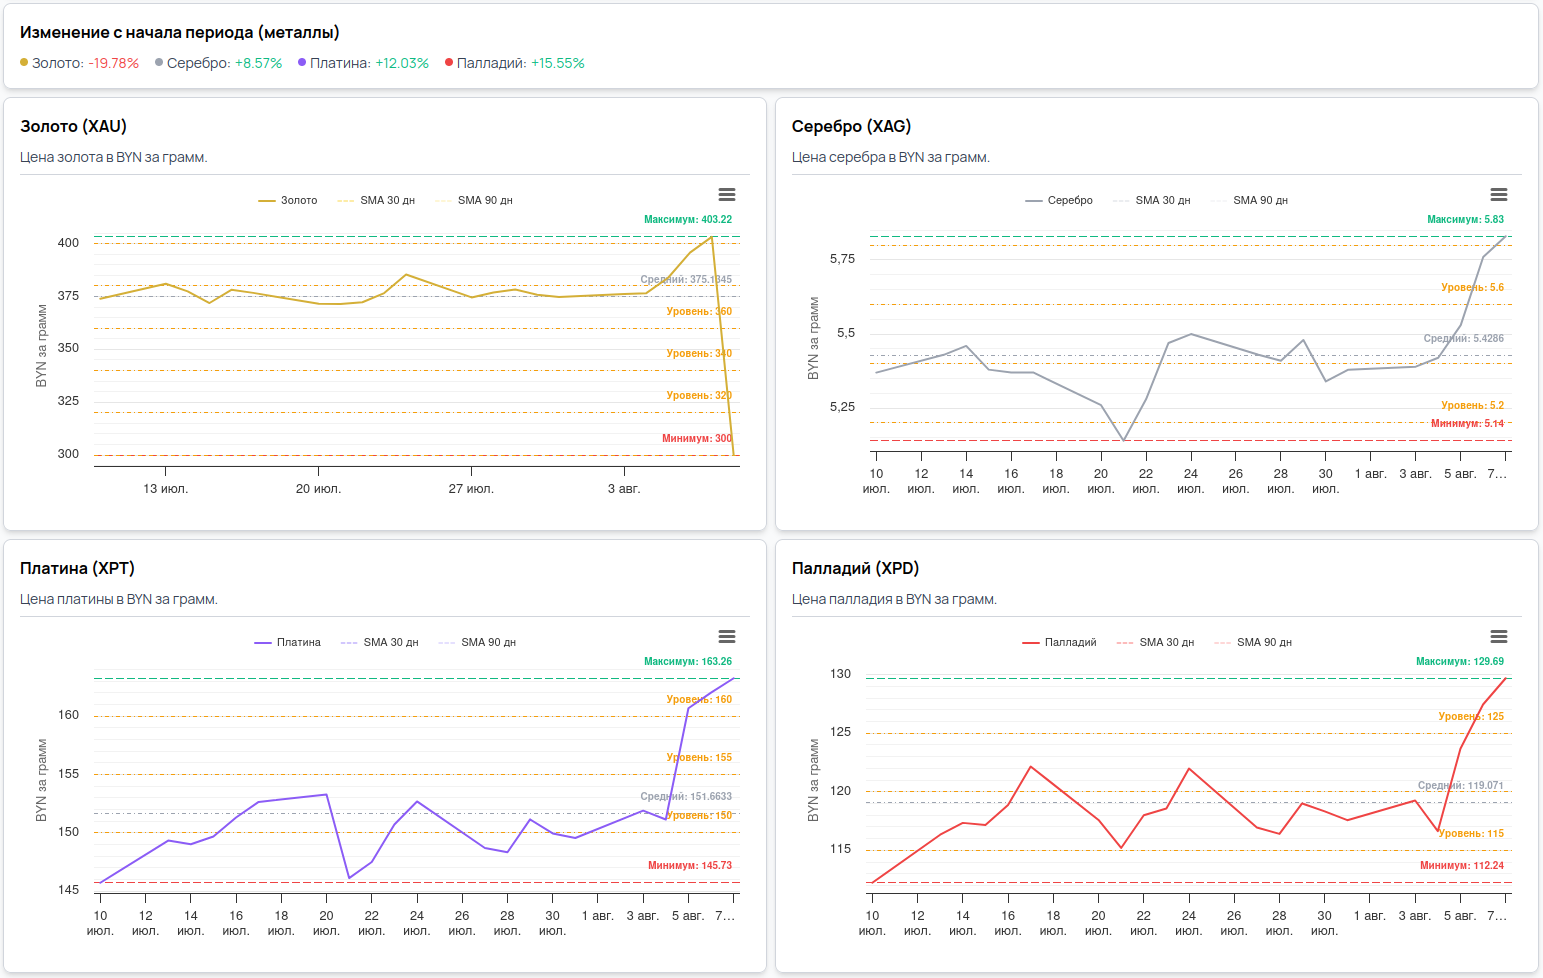Click the "Минимум: 5.14" label on the silver chart
Screen dimensions: 1543x978
(1467, 423)
